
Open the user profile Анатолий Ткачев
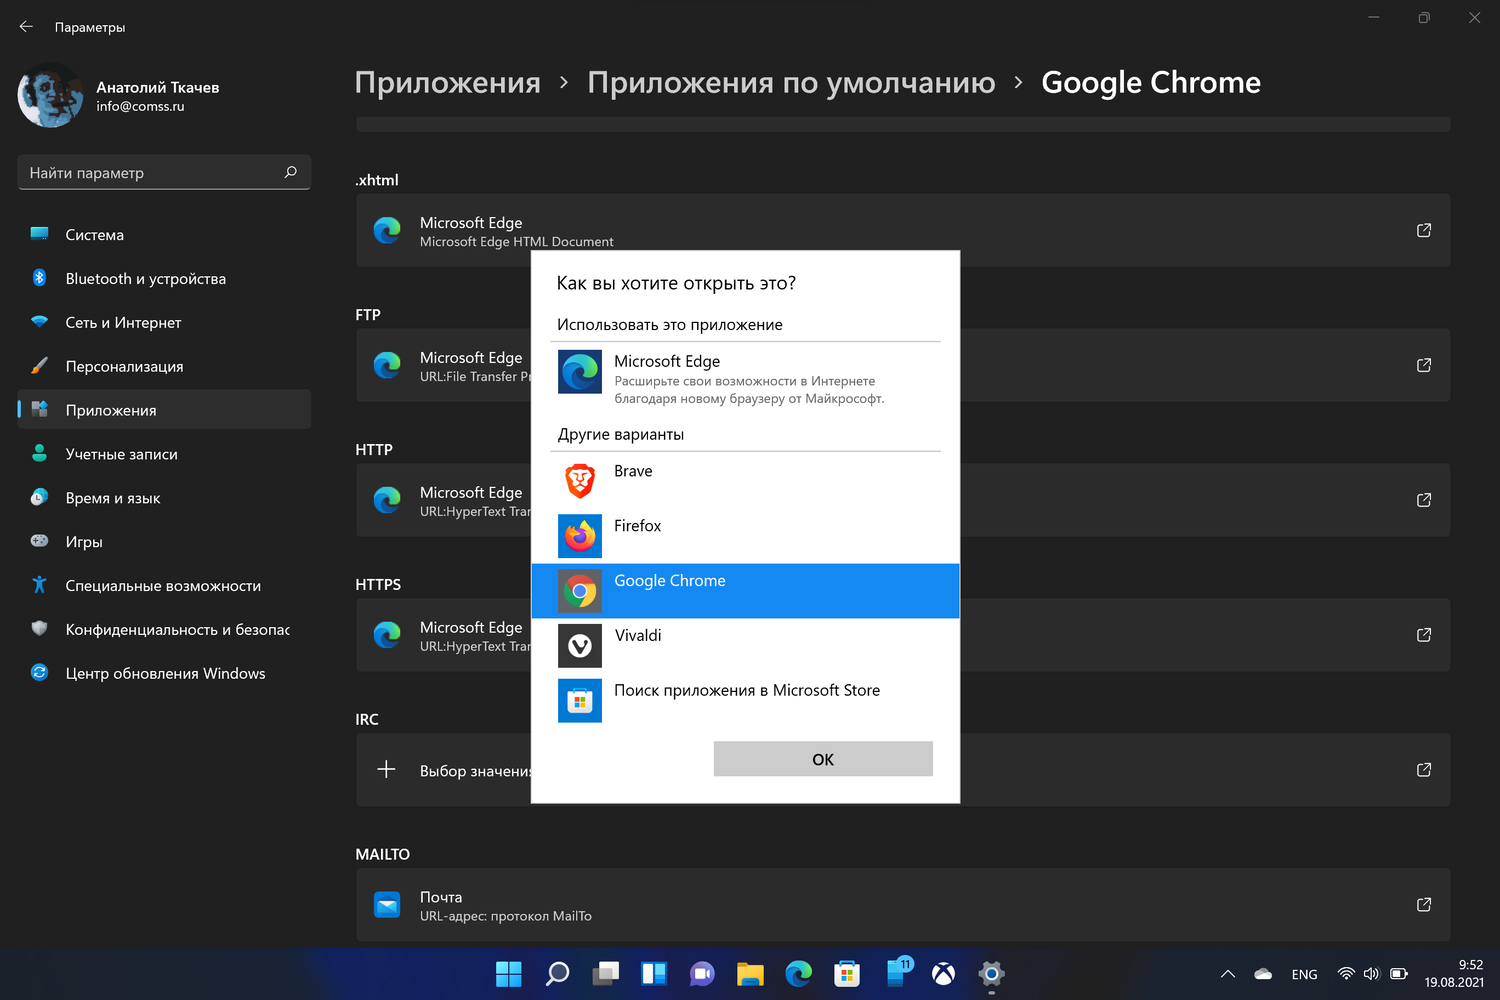pyautogui.click(x=120, y=96)
